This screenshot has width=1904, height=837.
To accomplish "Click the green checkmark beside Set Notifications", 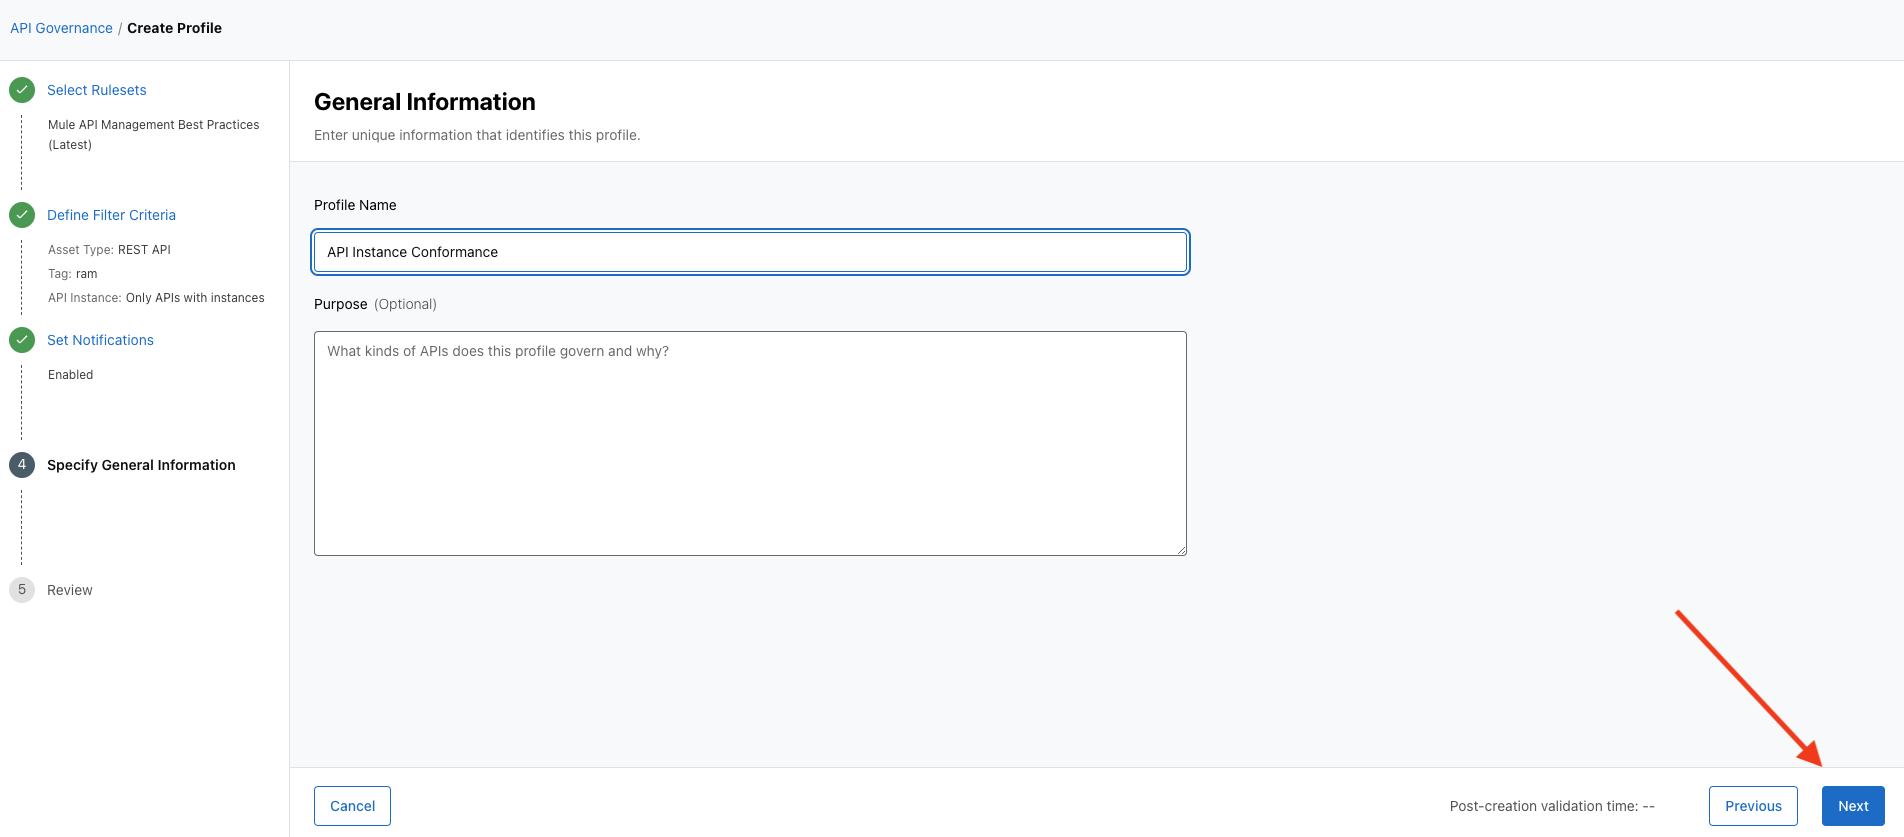I will coord(22,340).
